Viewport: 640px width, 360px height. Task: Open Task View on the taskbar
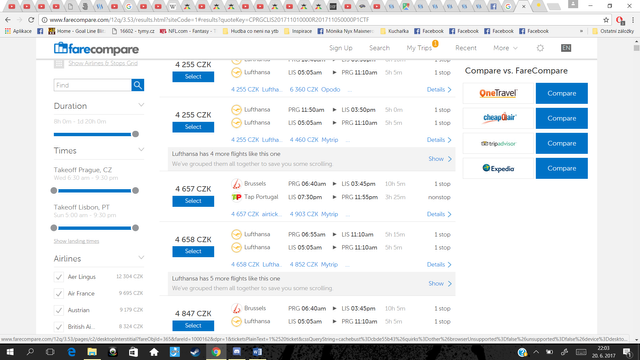50,352
